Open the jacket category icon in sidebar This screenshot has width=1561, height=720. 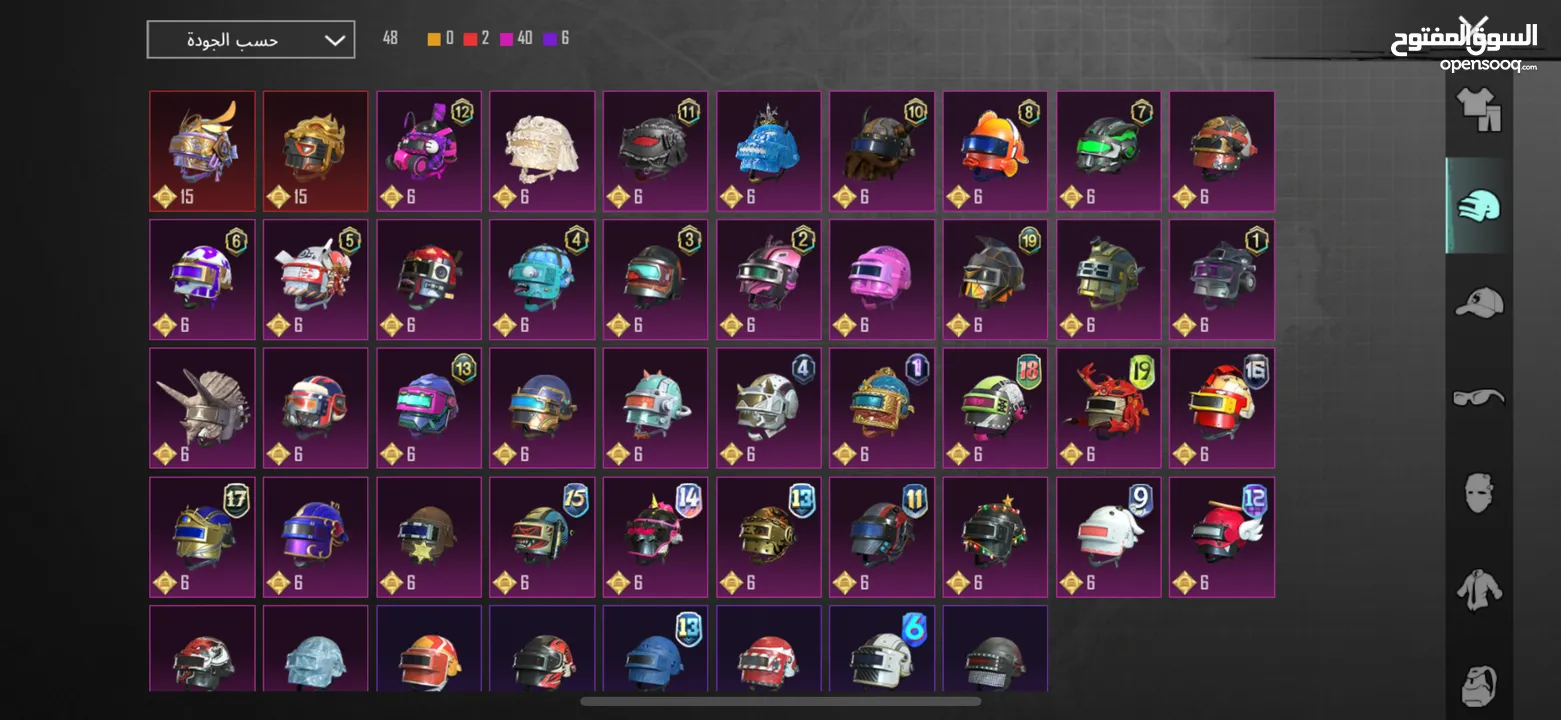1478,590
